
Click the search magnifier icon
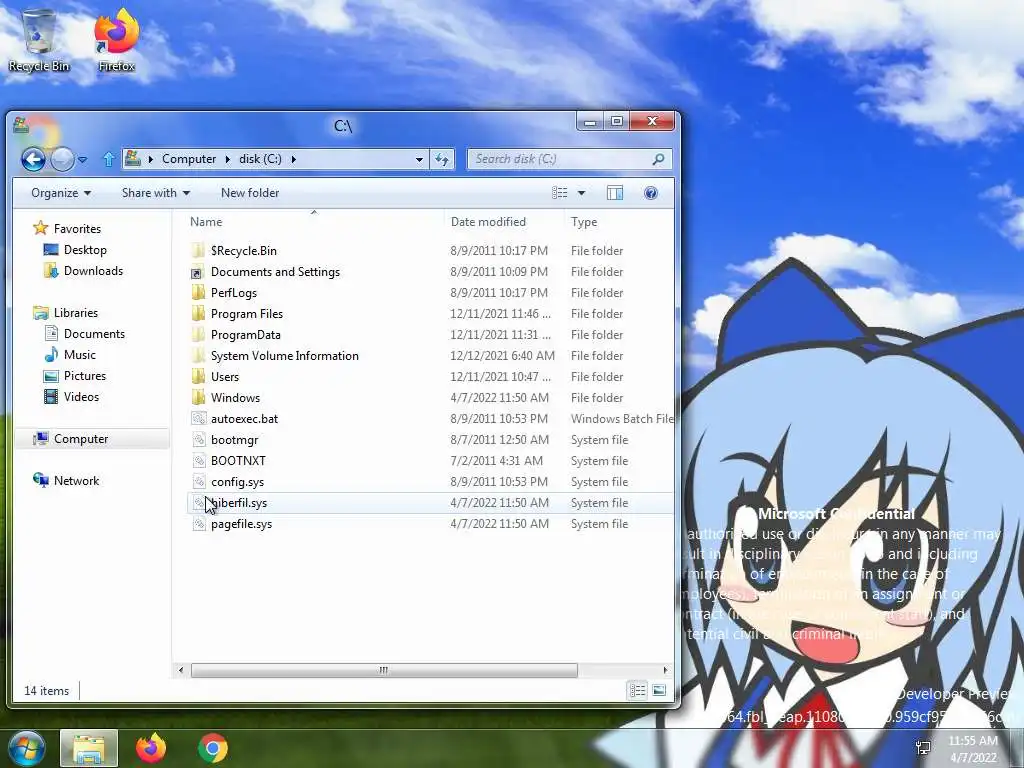click(x=658, y=159)
